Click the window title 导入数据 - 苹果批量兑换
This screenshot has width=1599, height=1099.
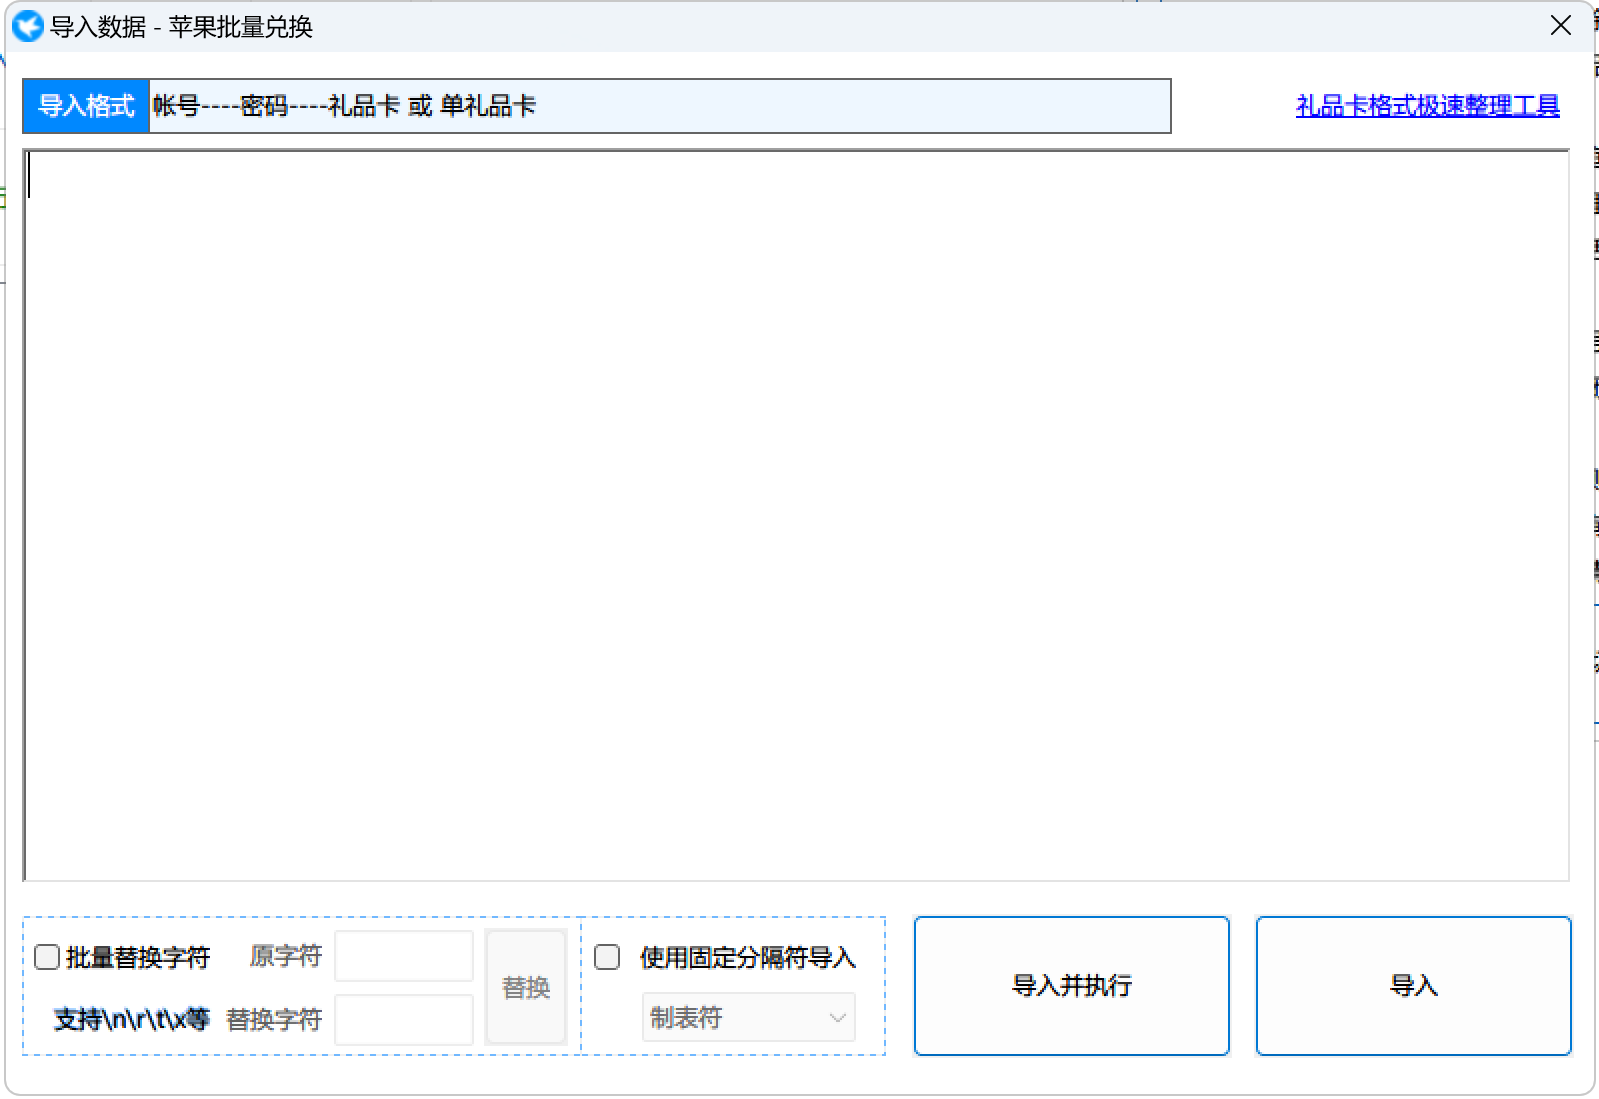click(x=181, y=27)
